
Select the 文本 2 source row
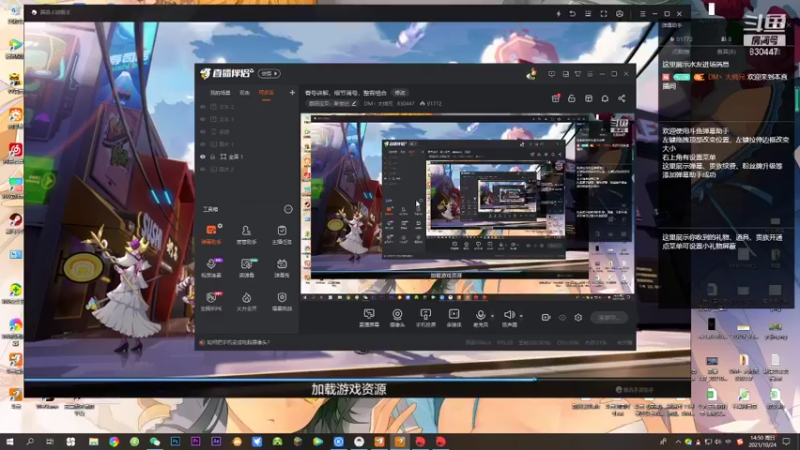(247, 107)
